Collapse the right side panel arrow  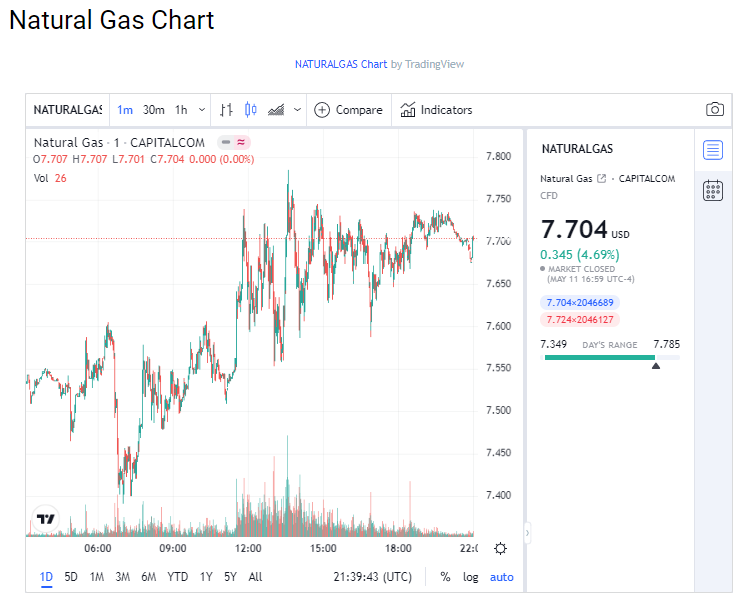527,533
